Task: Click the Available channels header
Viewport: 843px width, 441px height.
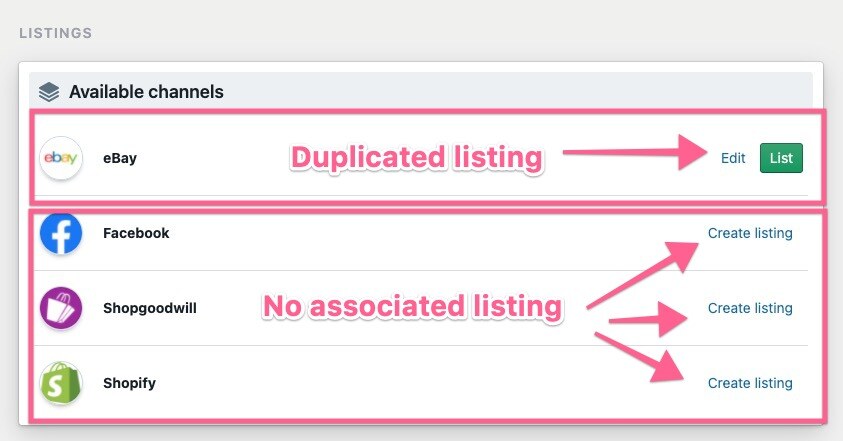Action: click(x=146, y=92)
